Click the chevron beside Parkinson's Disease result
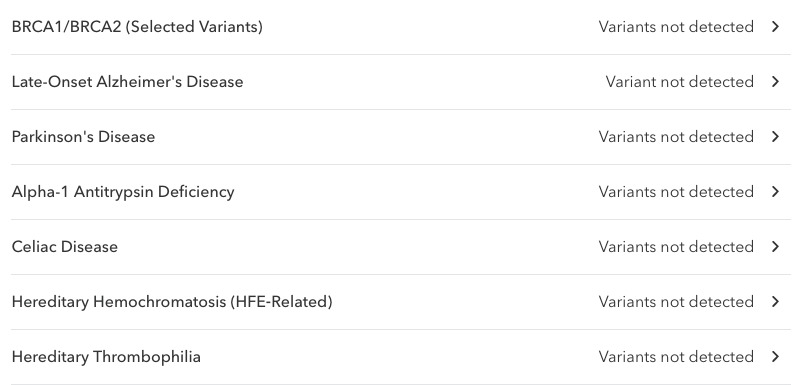Screen dimensions: 804x385 [776, 136]
